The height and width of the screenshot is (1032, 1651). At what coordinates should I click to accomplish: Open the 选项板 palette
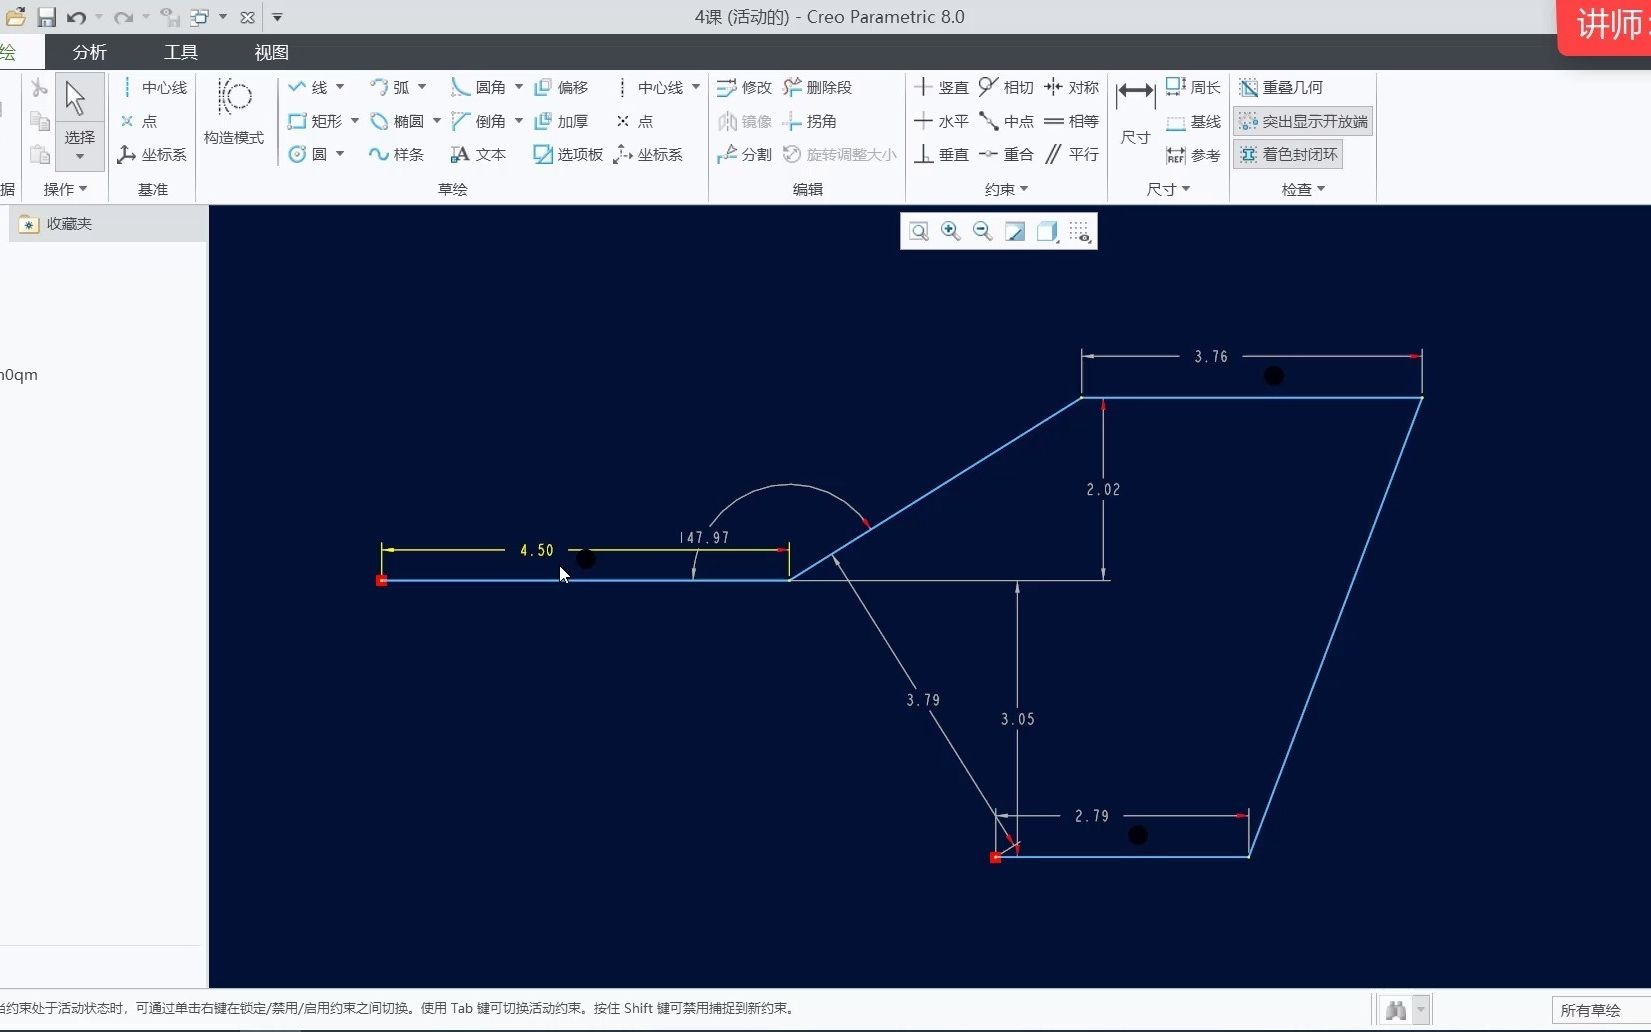click(x=568, y=154)
